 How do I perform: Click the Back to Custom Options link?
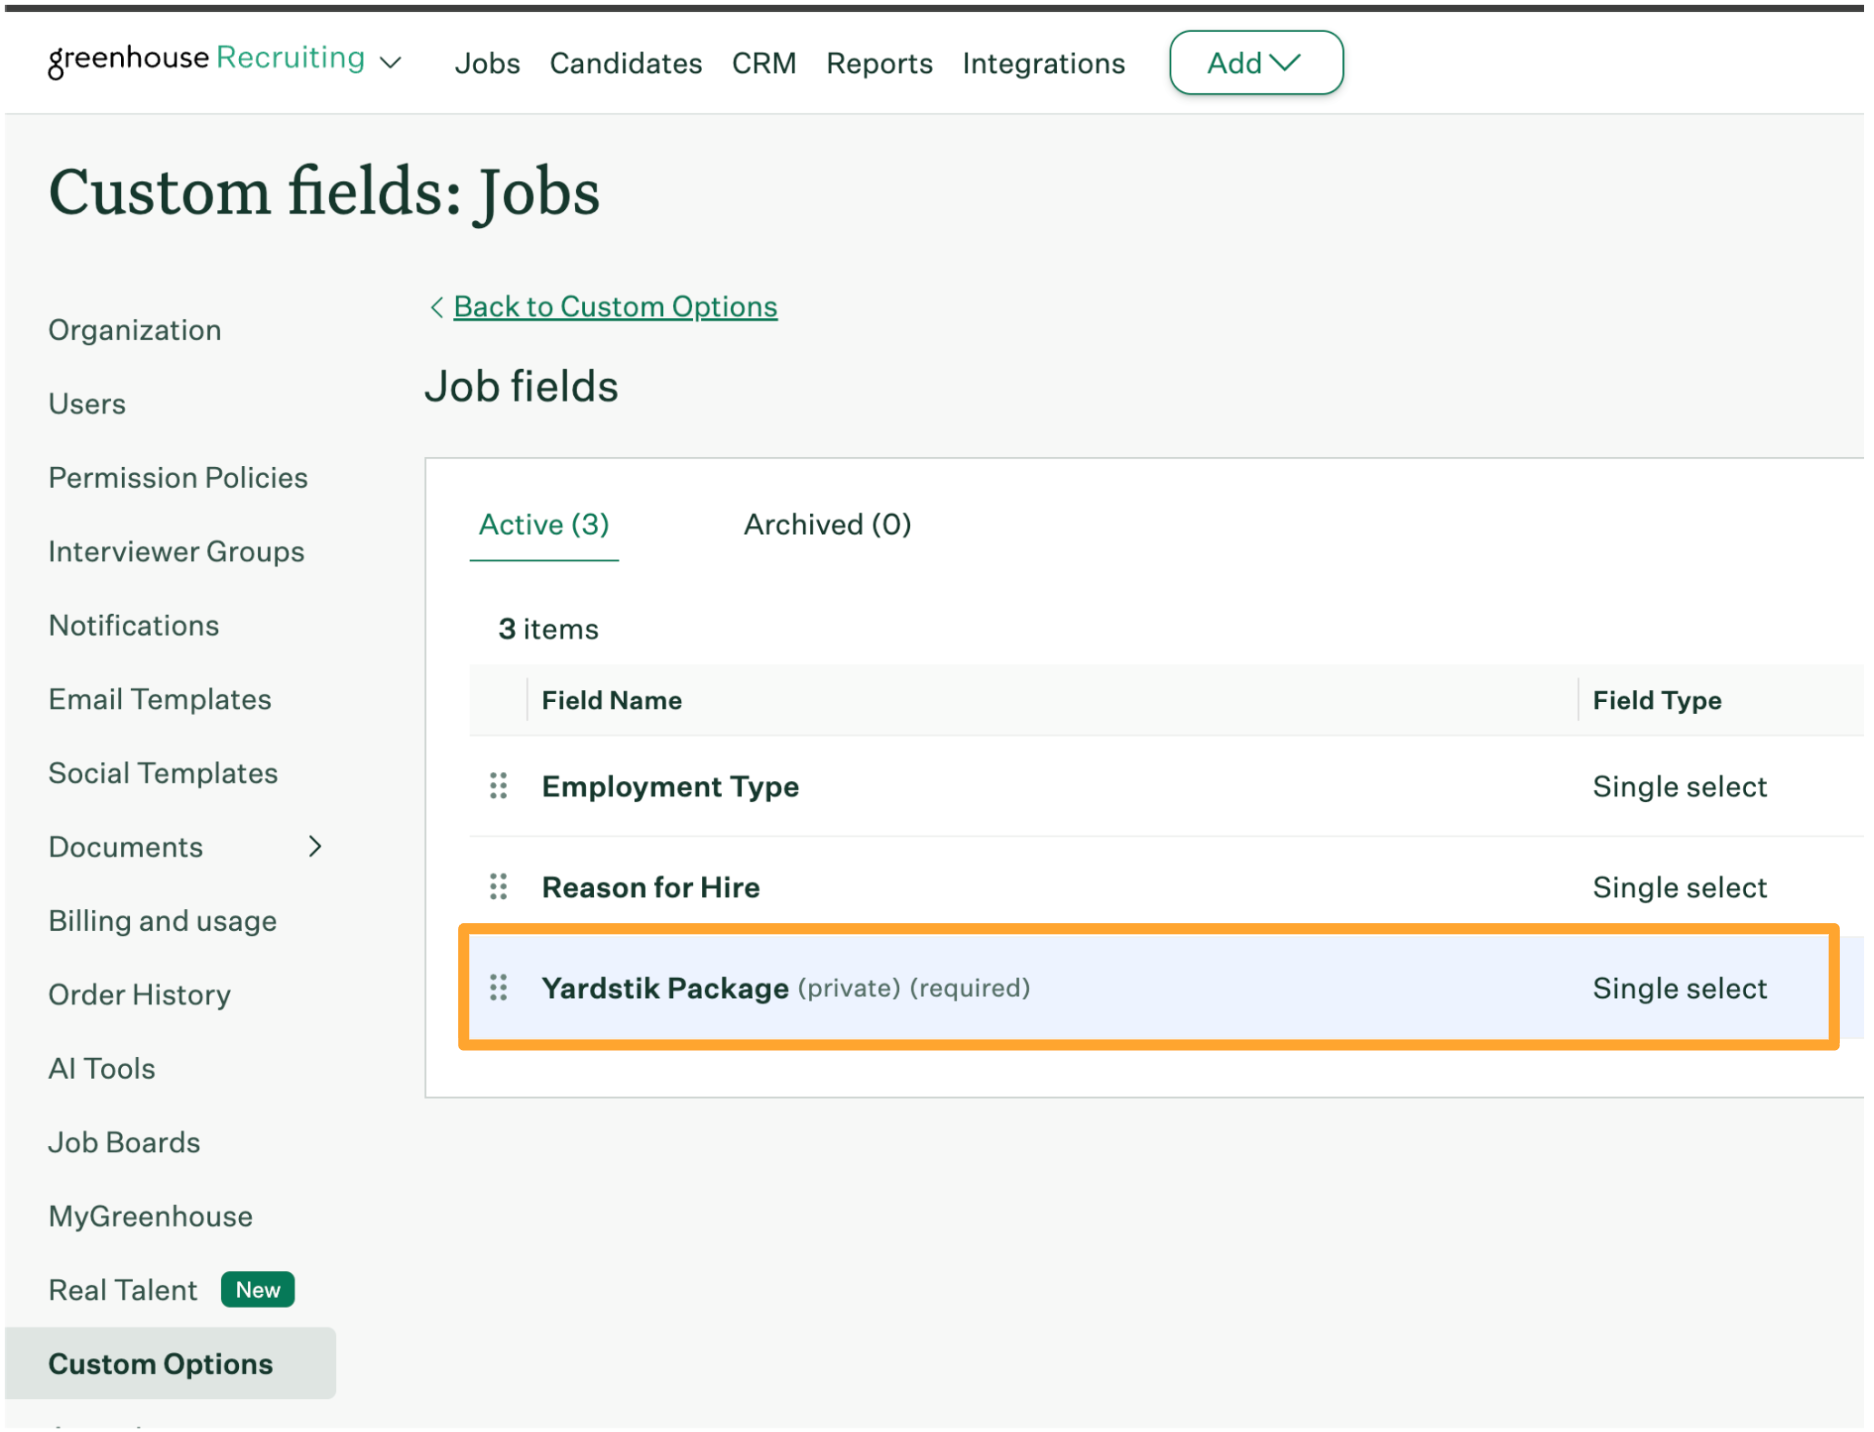(615, 307)
